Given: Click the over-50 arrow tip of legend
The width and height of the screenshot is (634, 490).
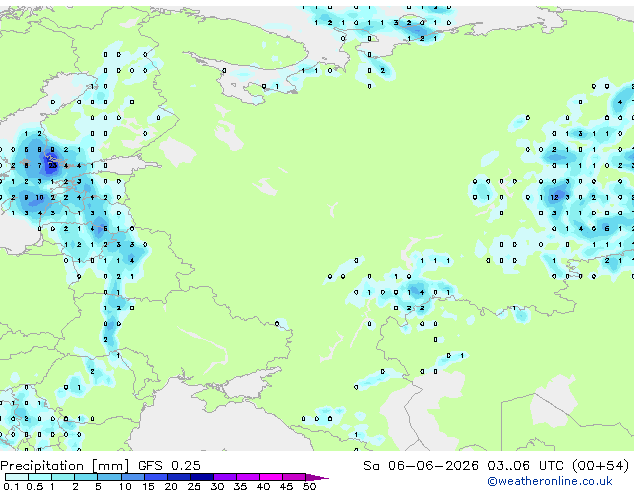Looking at the screenshot, I should (x=317, y=477).
